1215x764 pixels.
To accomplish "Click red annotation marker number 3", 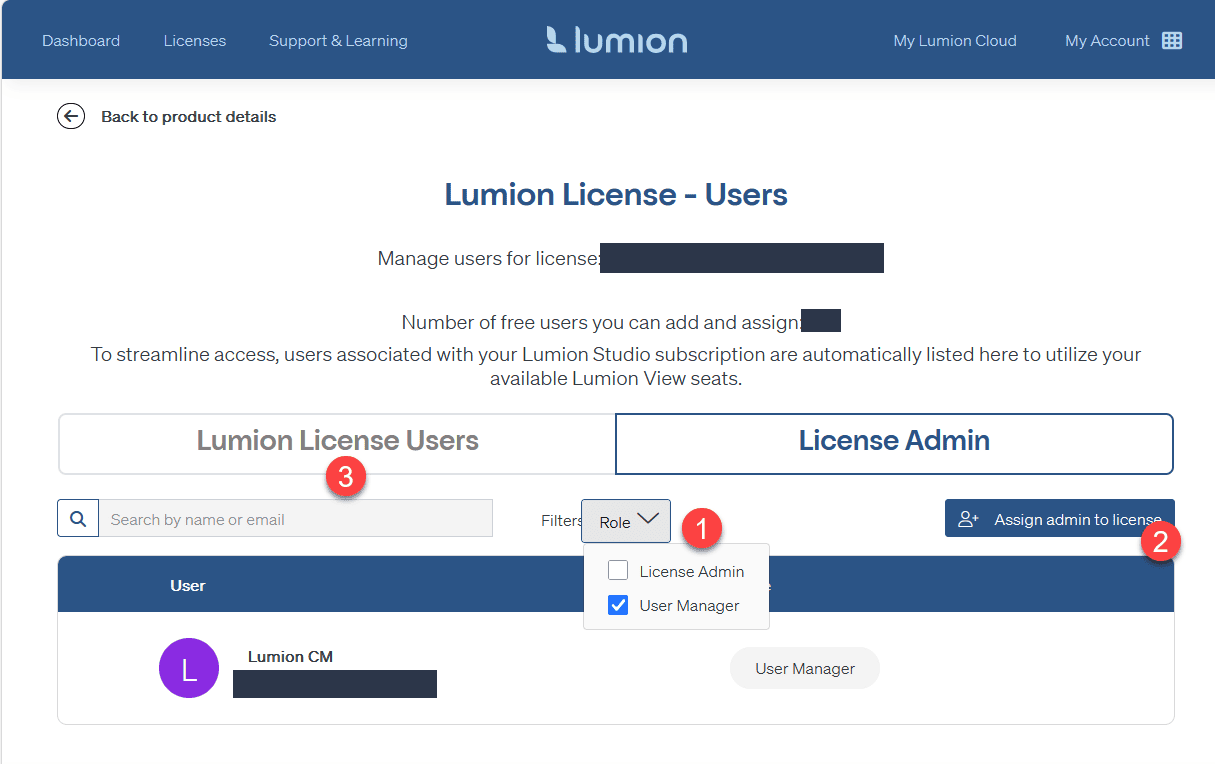I will coord(345,478).
